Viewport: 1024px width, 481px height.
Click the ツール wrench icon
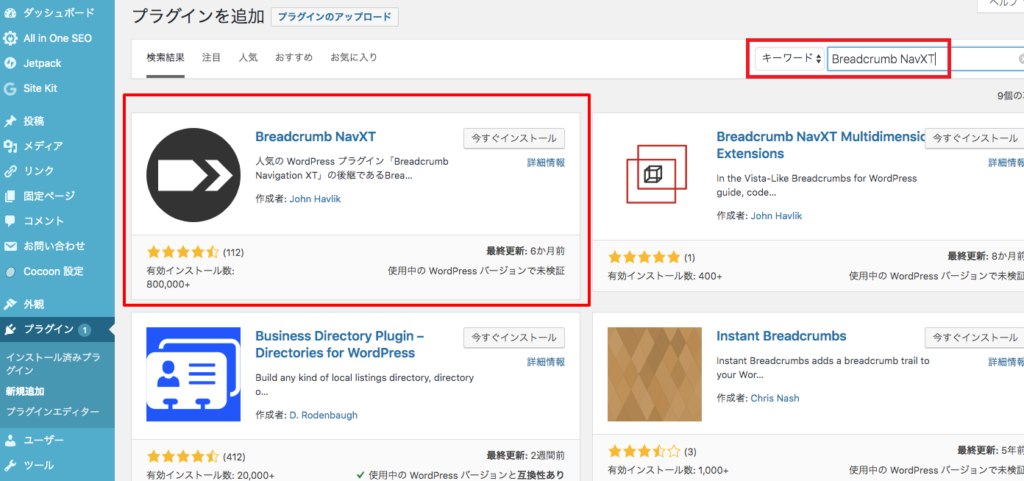point(10,465)
